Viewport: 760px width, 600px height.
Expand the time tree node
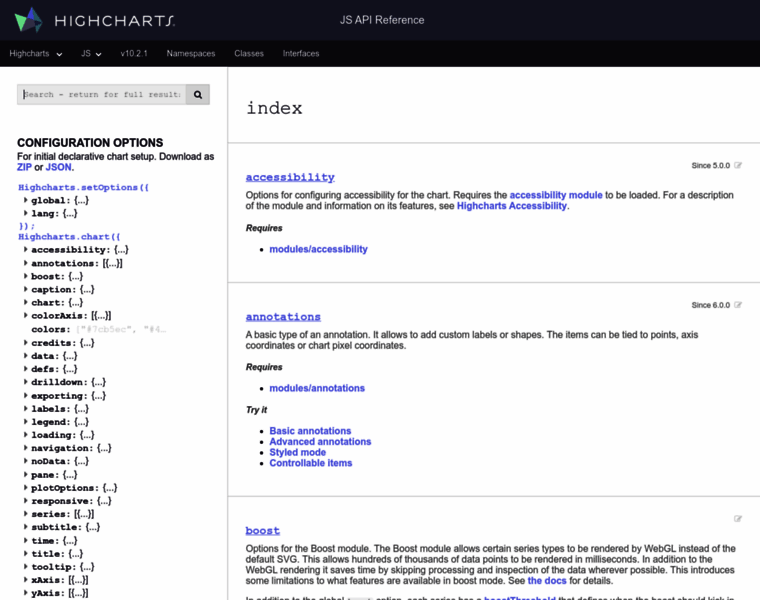click(x=26, y=540)
